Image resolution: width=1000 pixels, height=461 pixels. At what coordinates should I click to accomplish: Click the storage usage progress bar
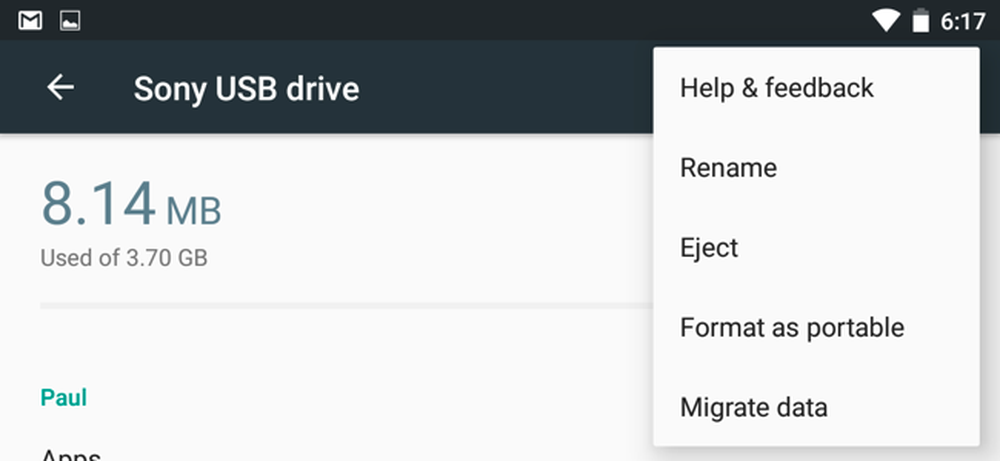(346, 306)
